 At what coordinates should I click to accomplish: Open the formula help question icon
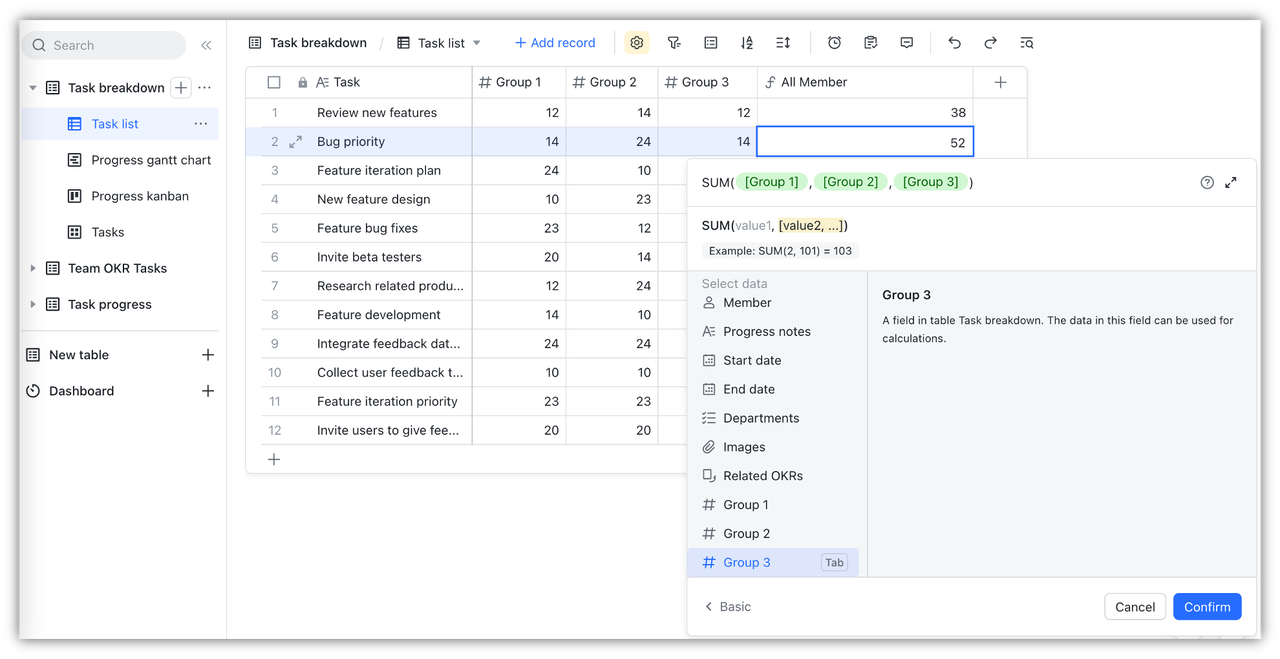(x=1207, y=182)
